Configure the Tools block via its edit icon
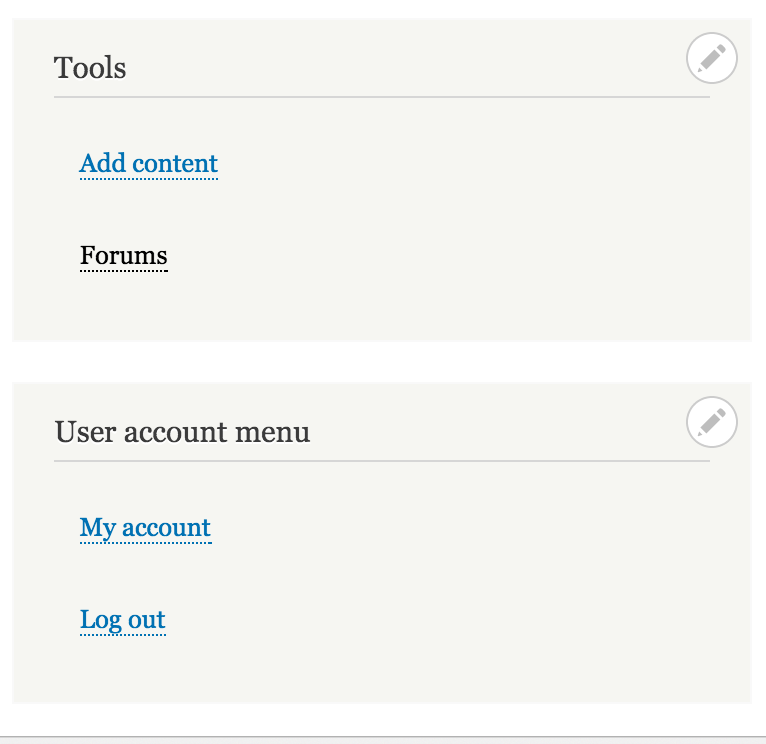766x744 pixels. tap(711, 58)
